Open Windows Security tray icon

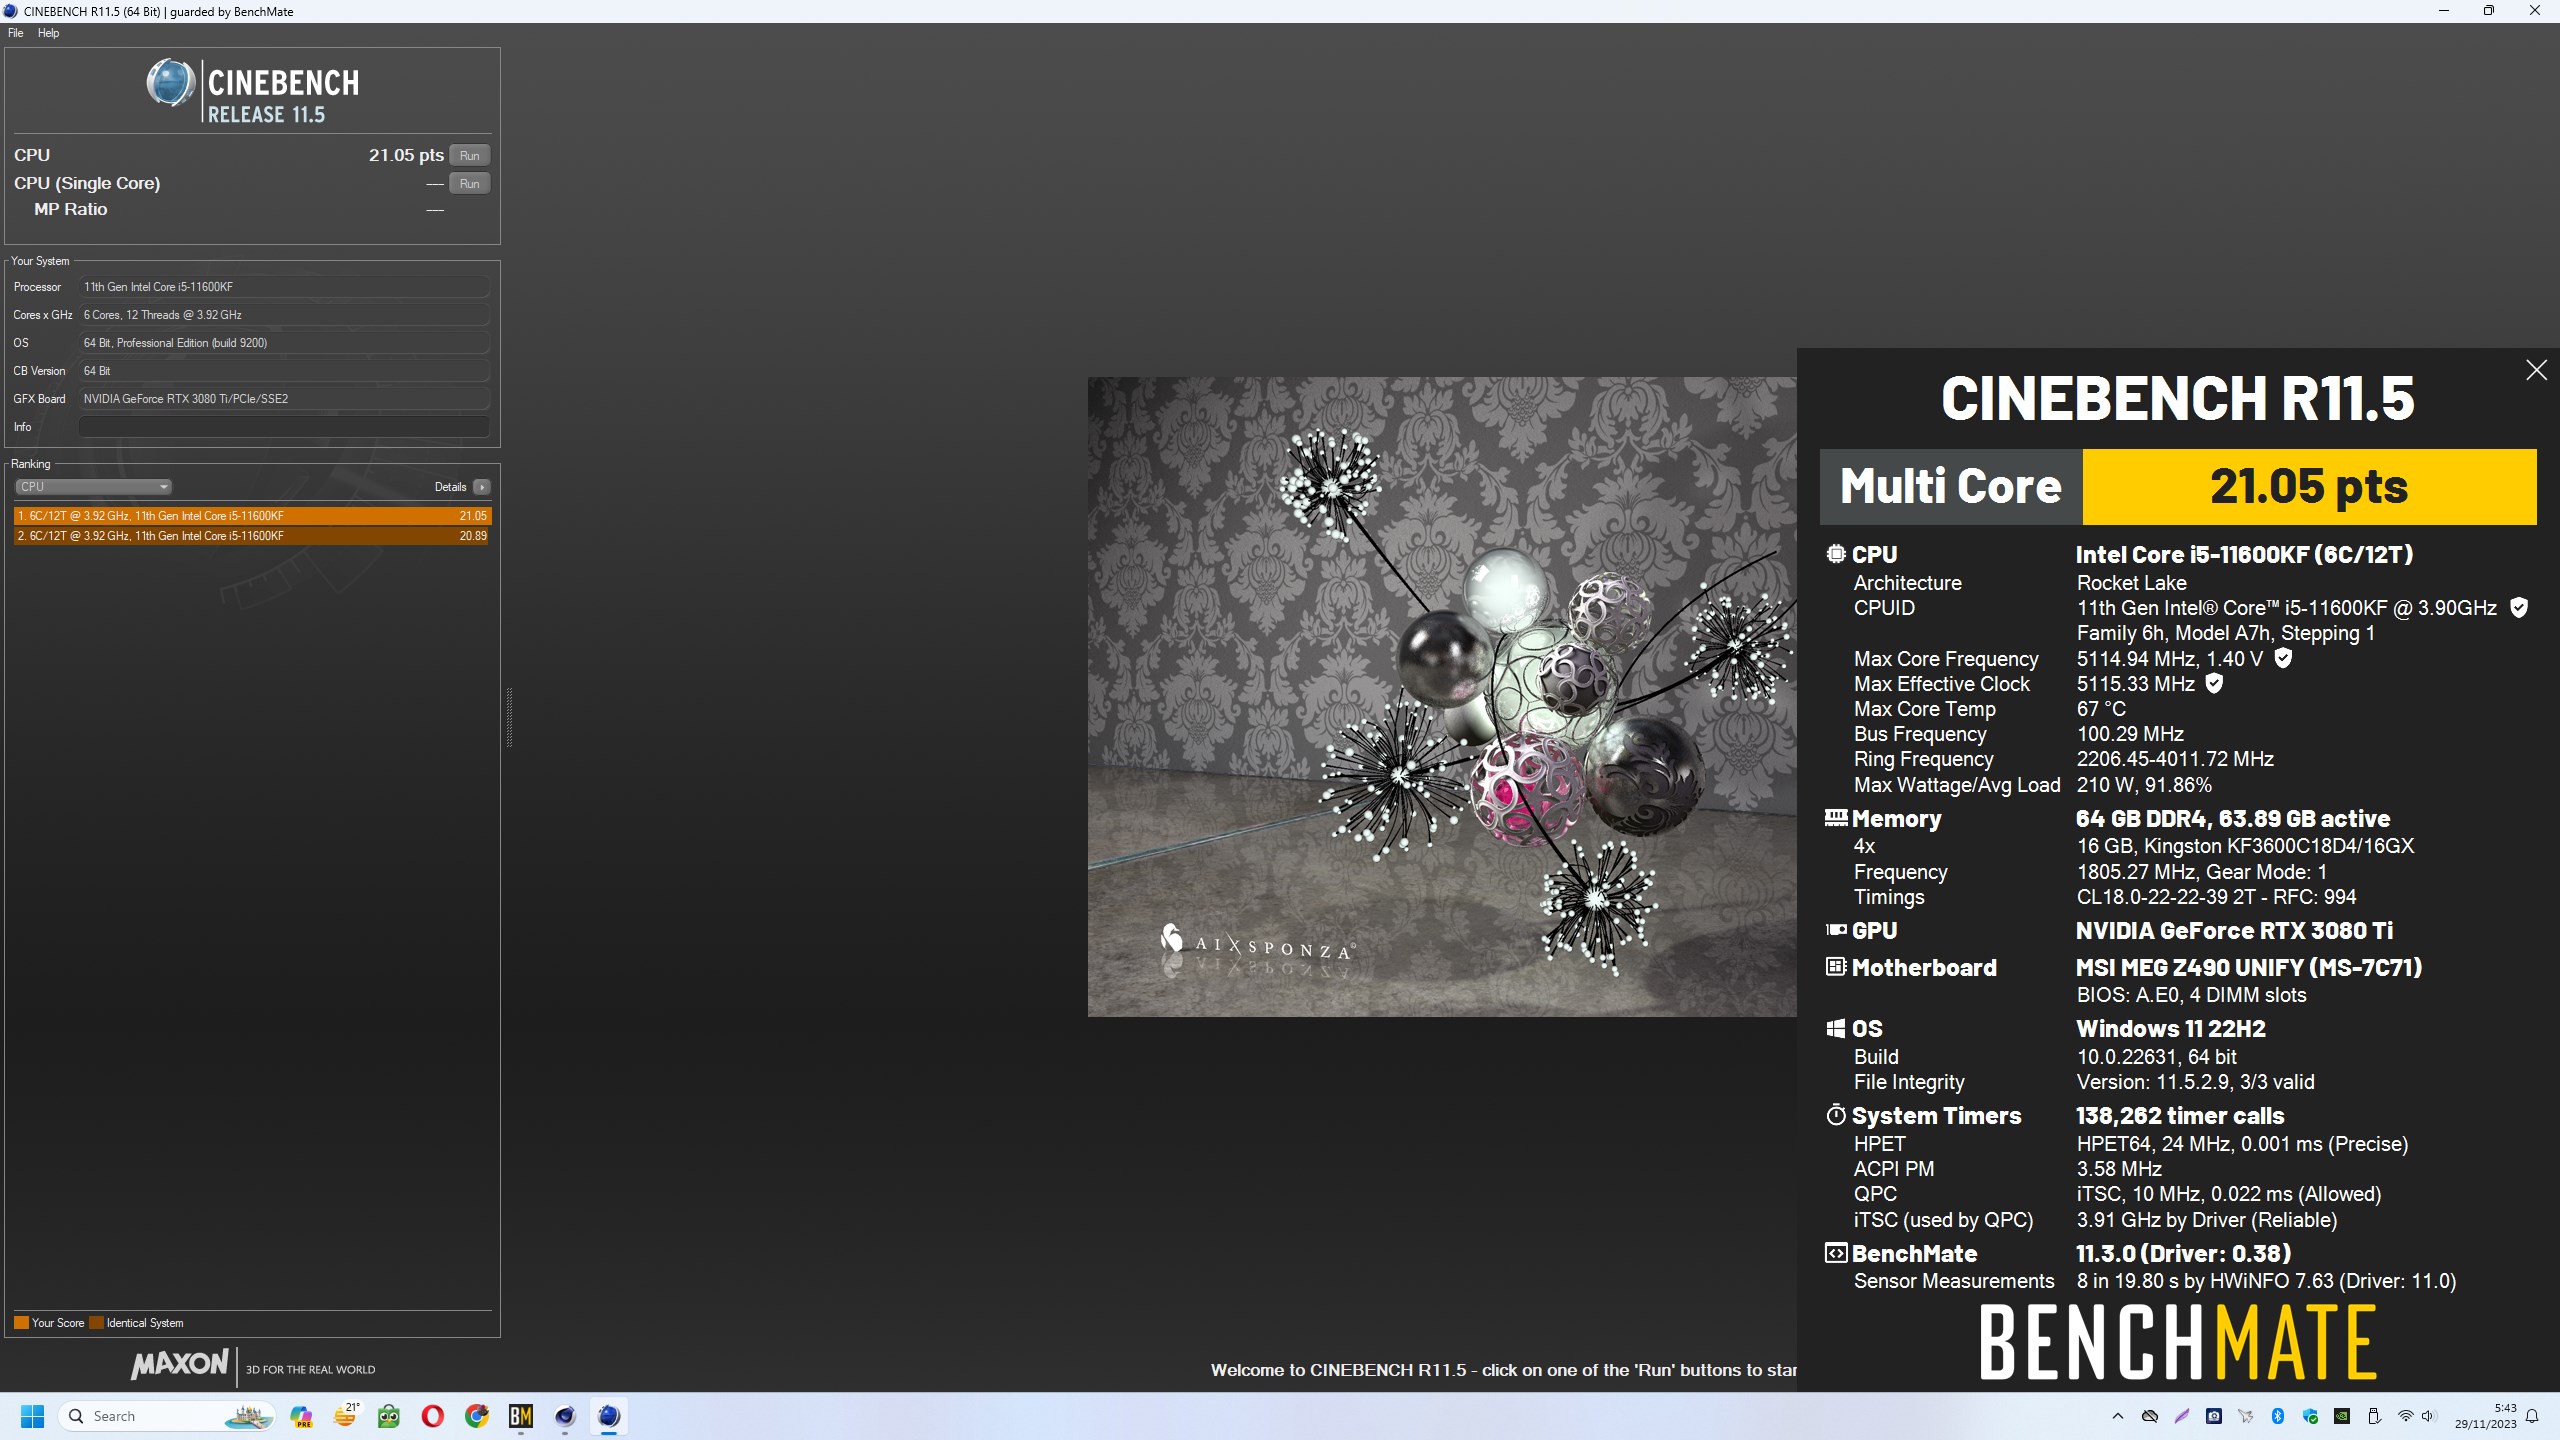2309,1416
